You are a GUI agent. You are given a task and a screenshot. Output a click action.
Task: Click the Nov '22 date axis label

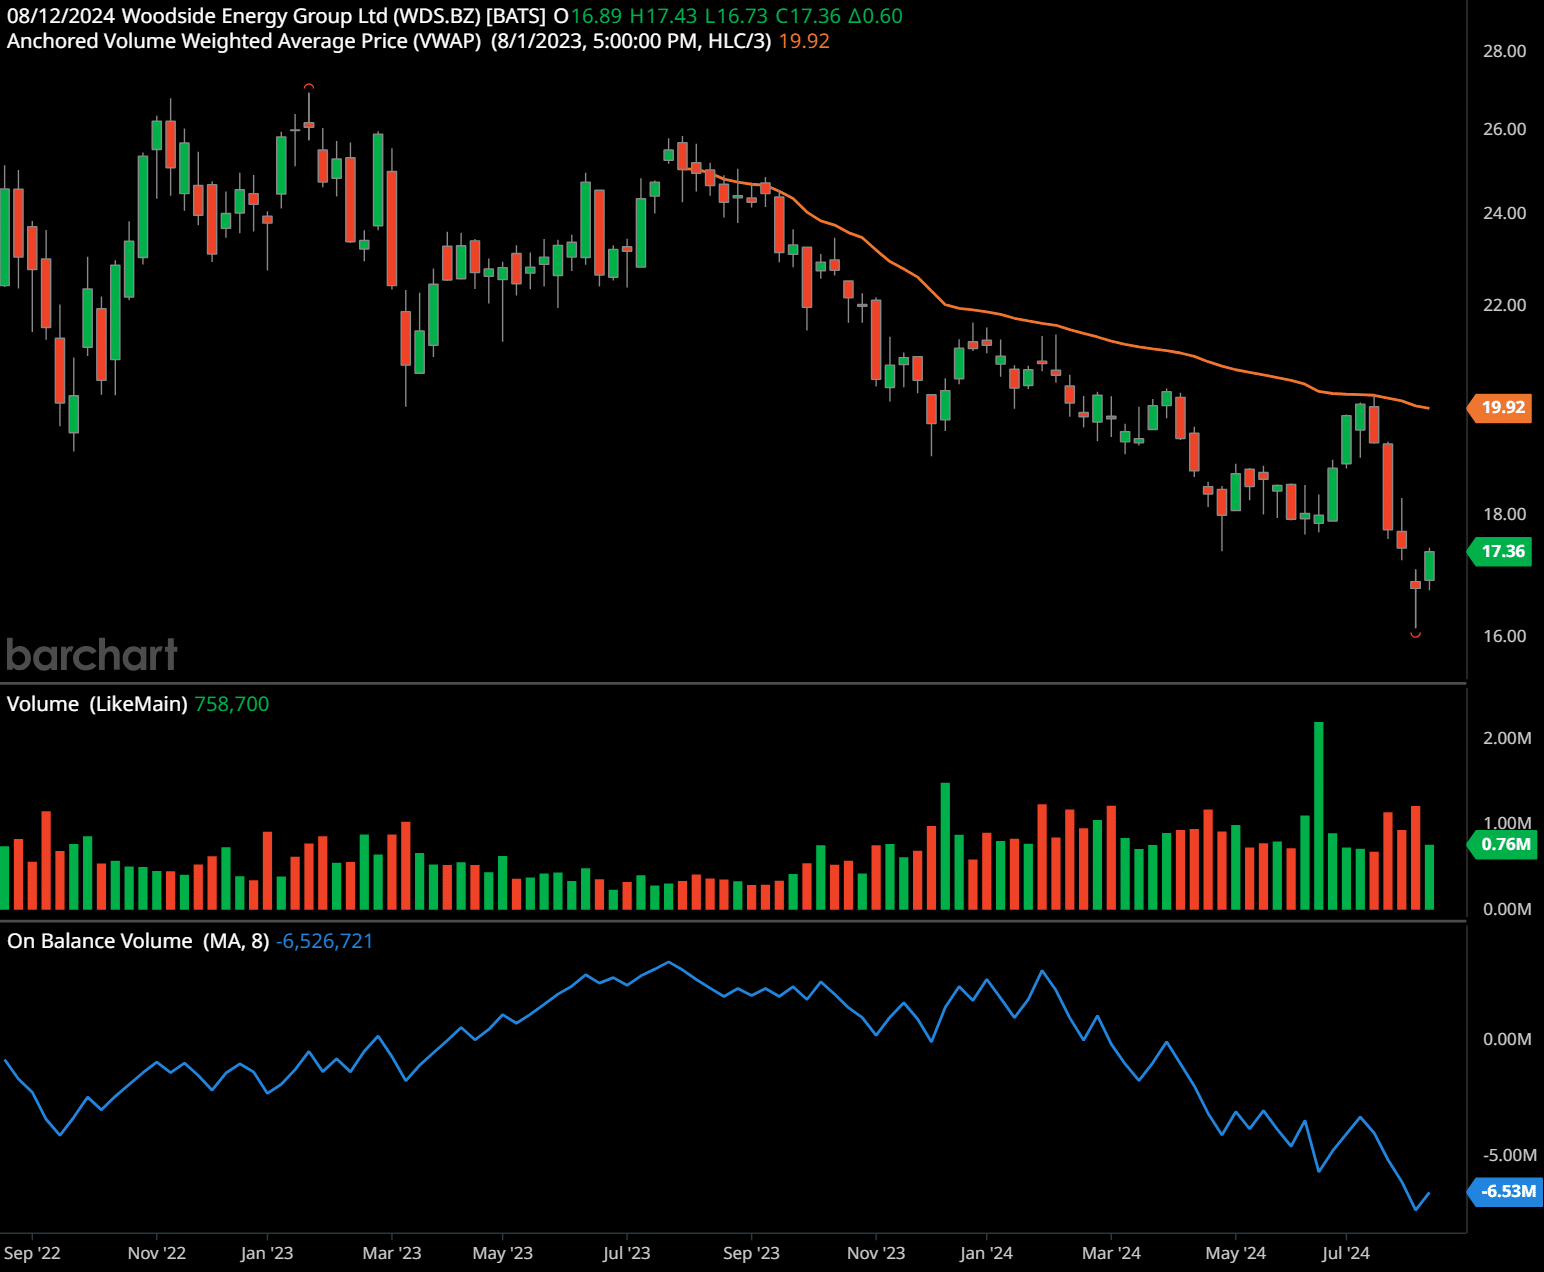tap(157, 1253)
